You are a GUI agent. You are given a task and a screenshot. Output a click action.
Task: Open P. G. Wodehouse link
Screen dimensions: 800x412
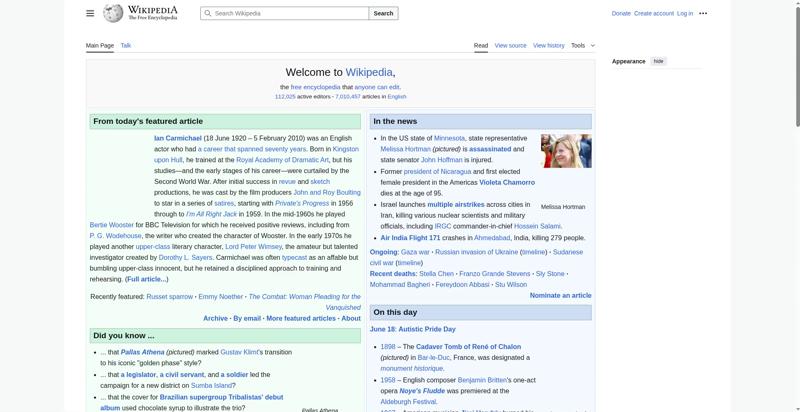pyautogui.click(x=115, y=236)
